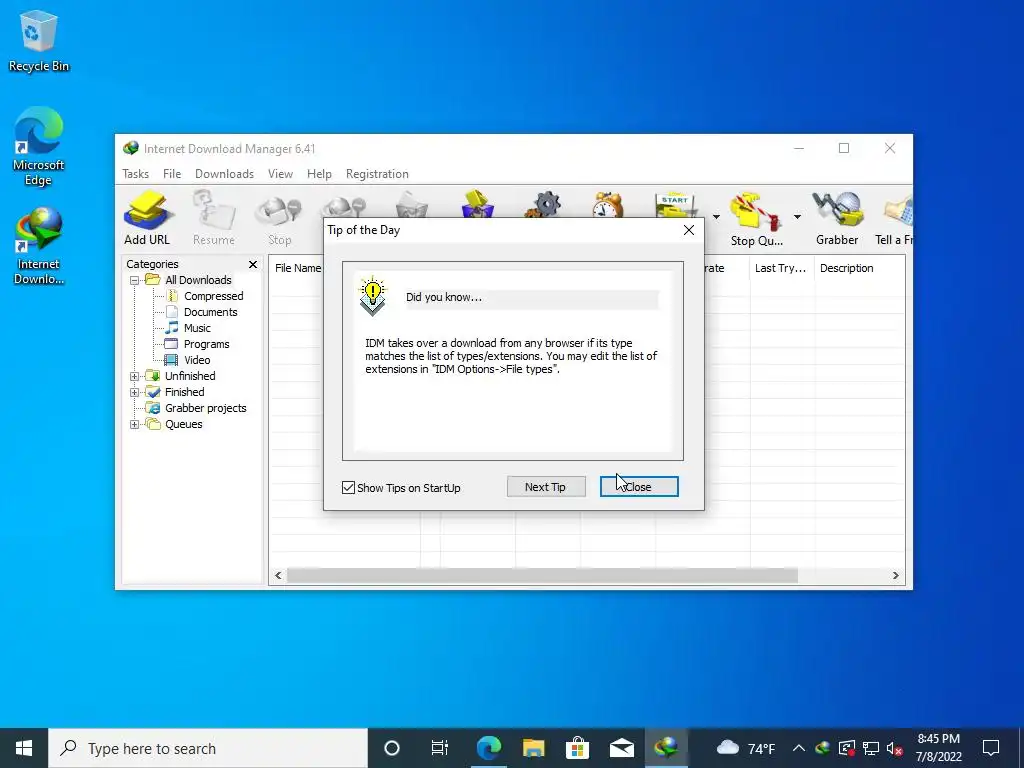Image resolution: width=1024 pixels, height=768 pixels.
Task: Open the Help menu
Action: click(319, 174)
